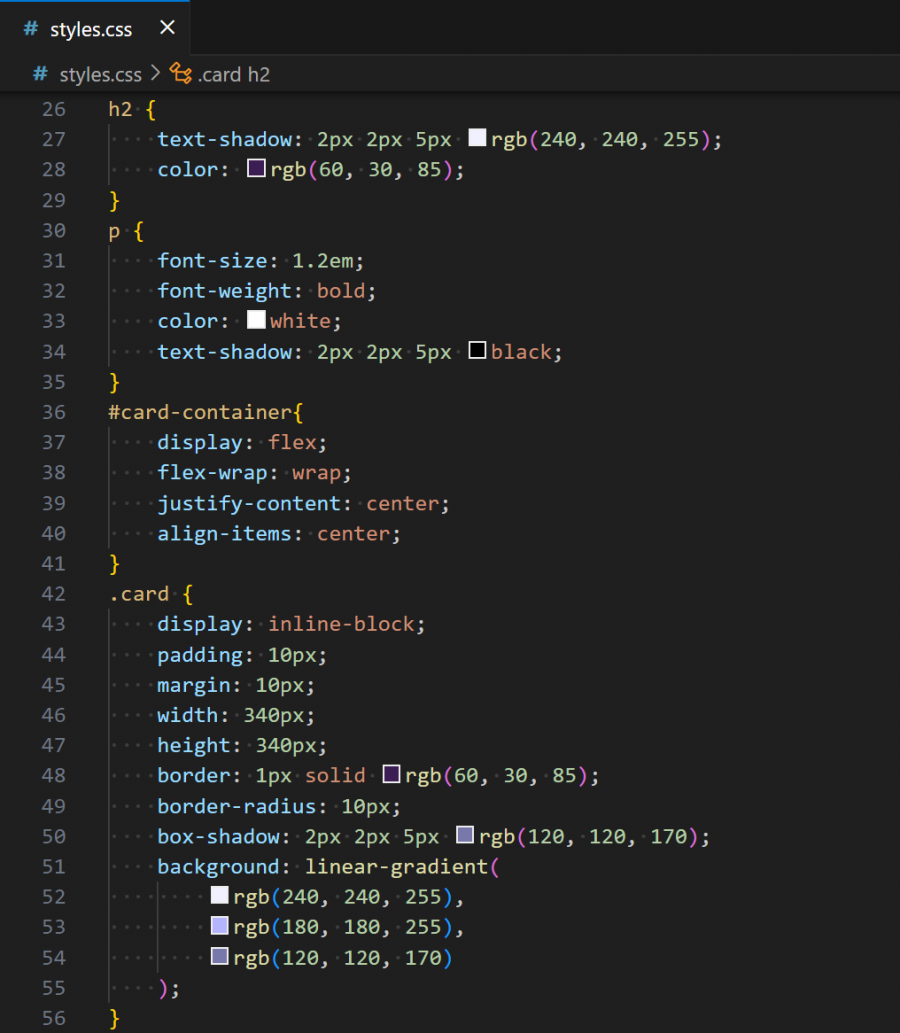
Task: Click the rgb(60, 30, 85) swatch on line 28
Action: pos(256,168)
